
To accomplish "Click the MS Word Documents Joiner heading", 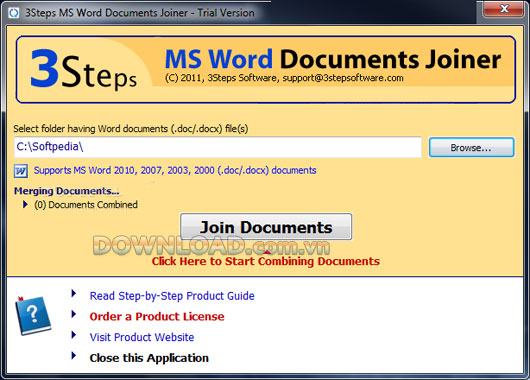I will [333, 59].
